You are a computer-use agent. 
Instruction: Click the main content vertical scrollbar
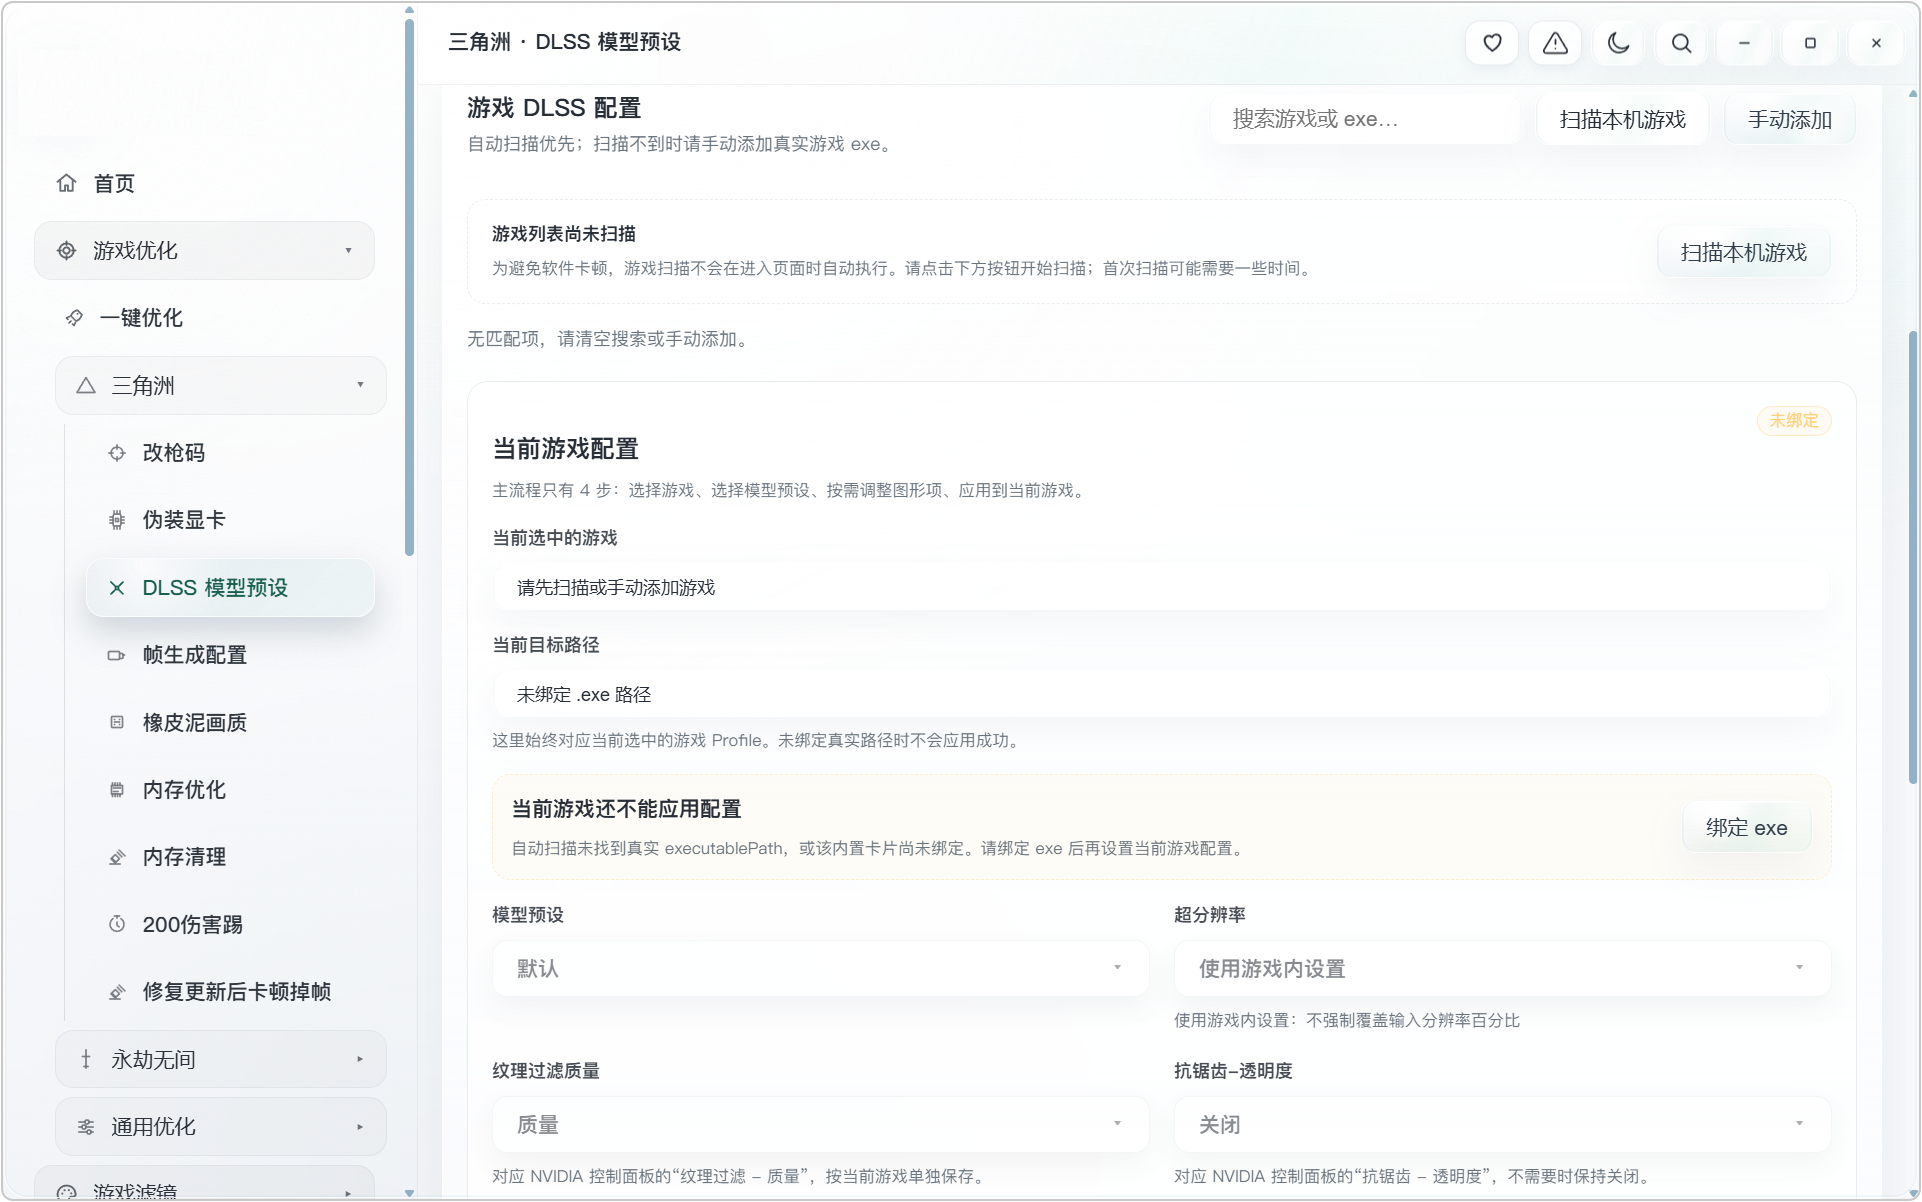click(1912, 557)
